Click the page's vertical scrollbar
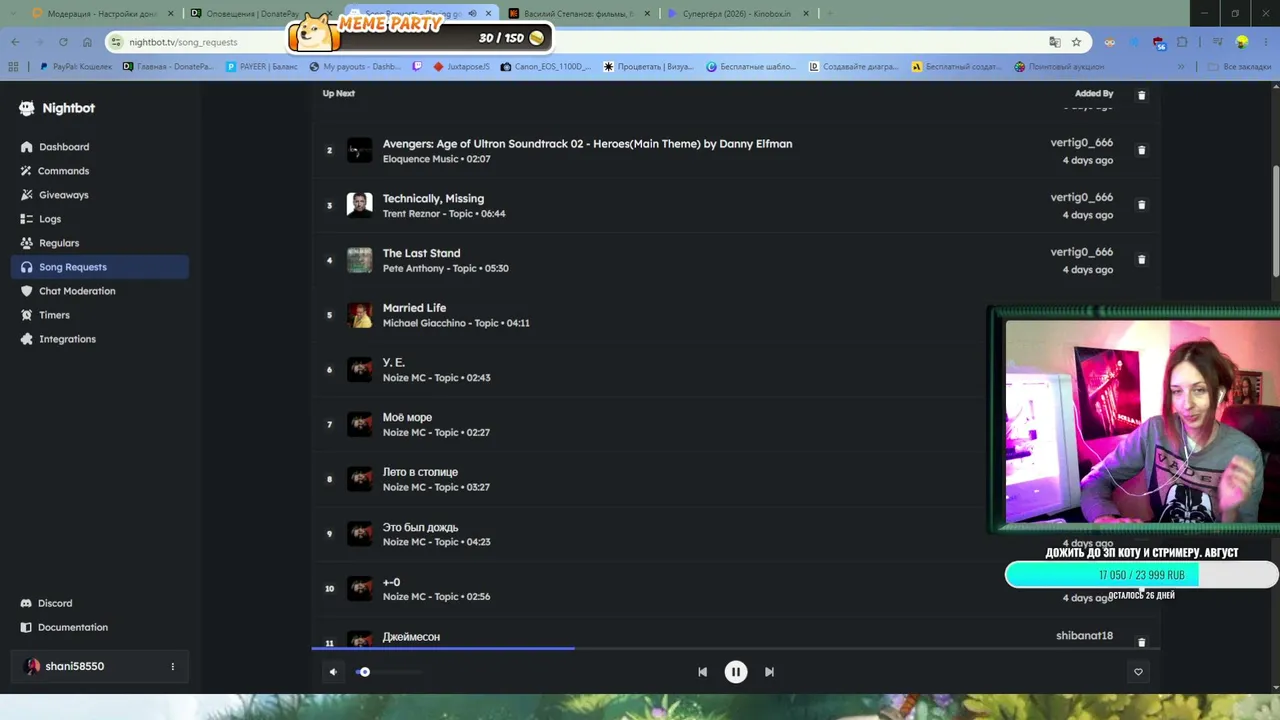 [x=1275, y=220]
